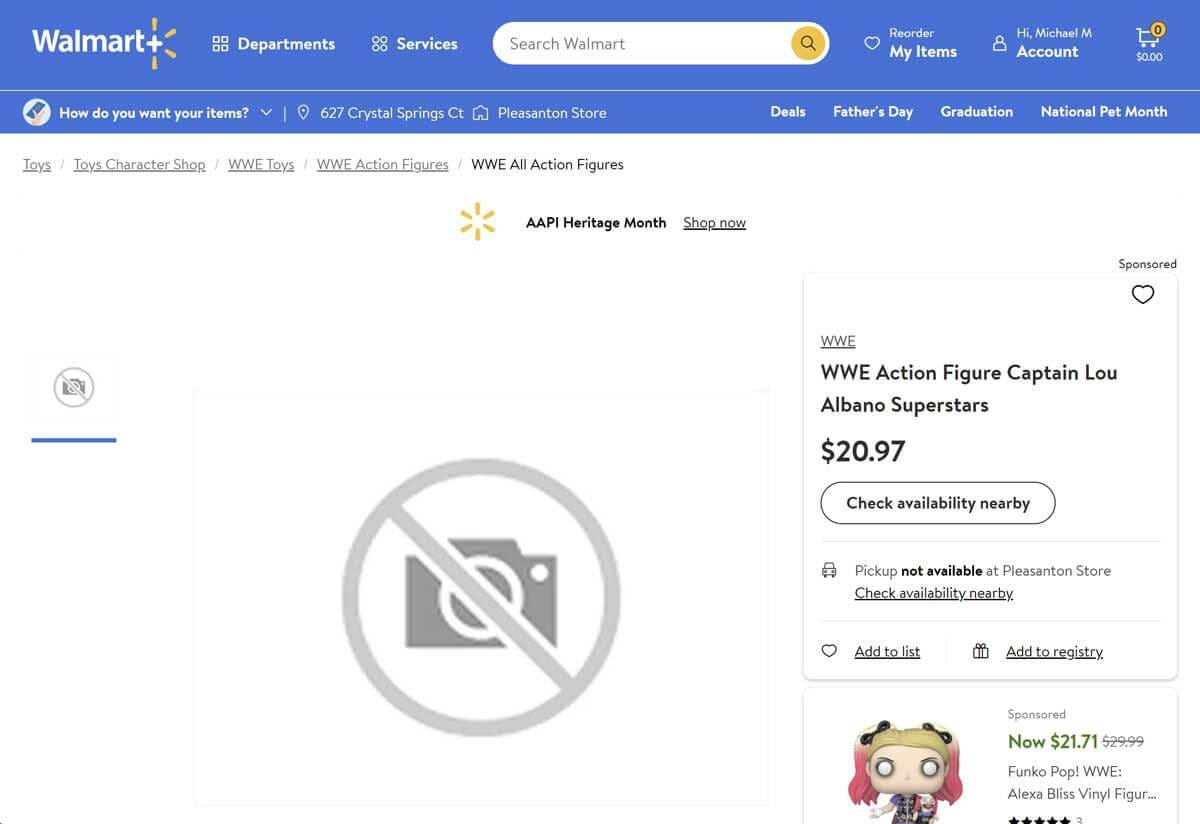Click the AAPI Heritage Month Shop now link

[714, 222]
